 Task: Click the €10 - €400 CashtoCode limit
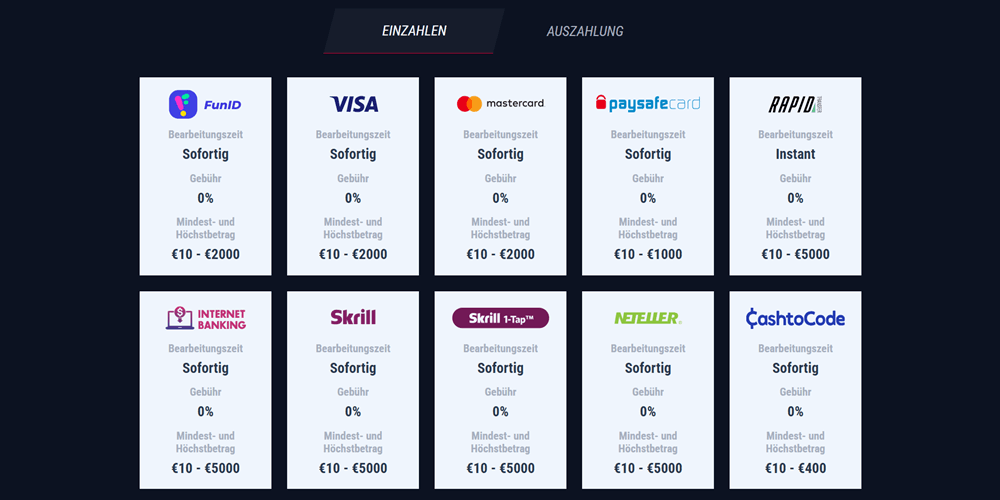click(x=795, y=468)
